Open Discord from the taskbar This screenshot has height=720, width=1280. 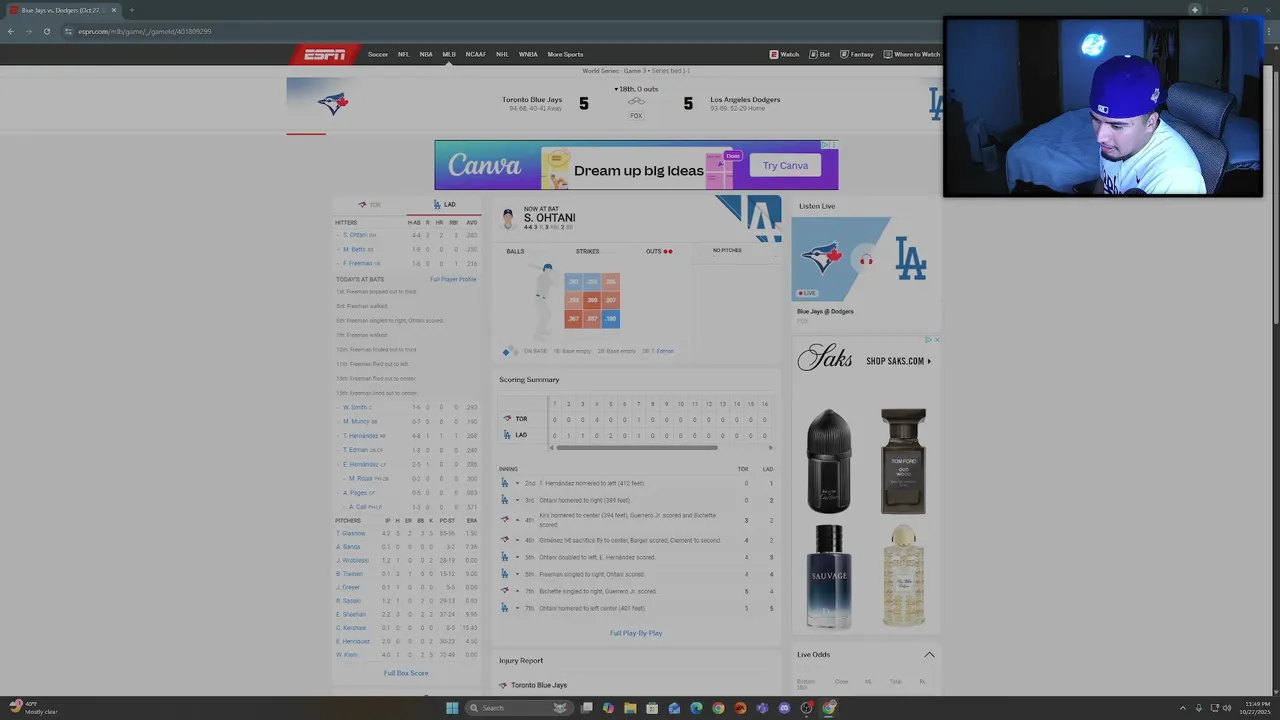(784, 708)
